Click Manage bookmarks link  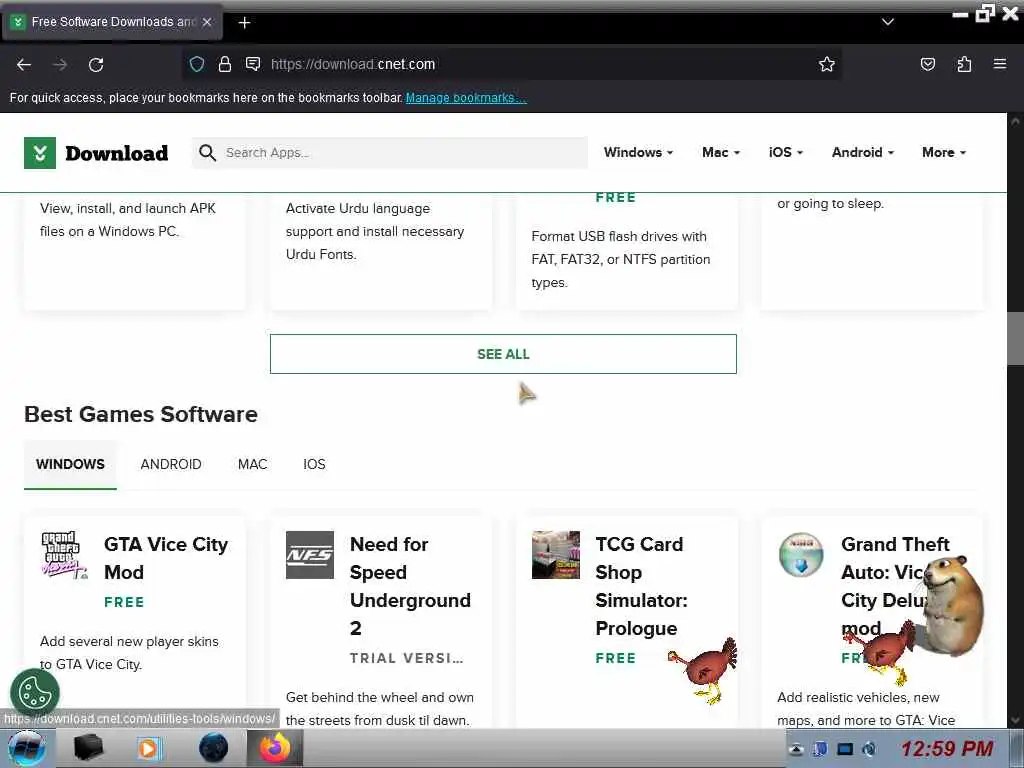coord(466,98)
